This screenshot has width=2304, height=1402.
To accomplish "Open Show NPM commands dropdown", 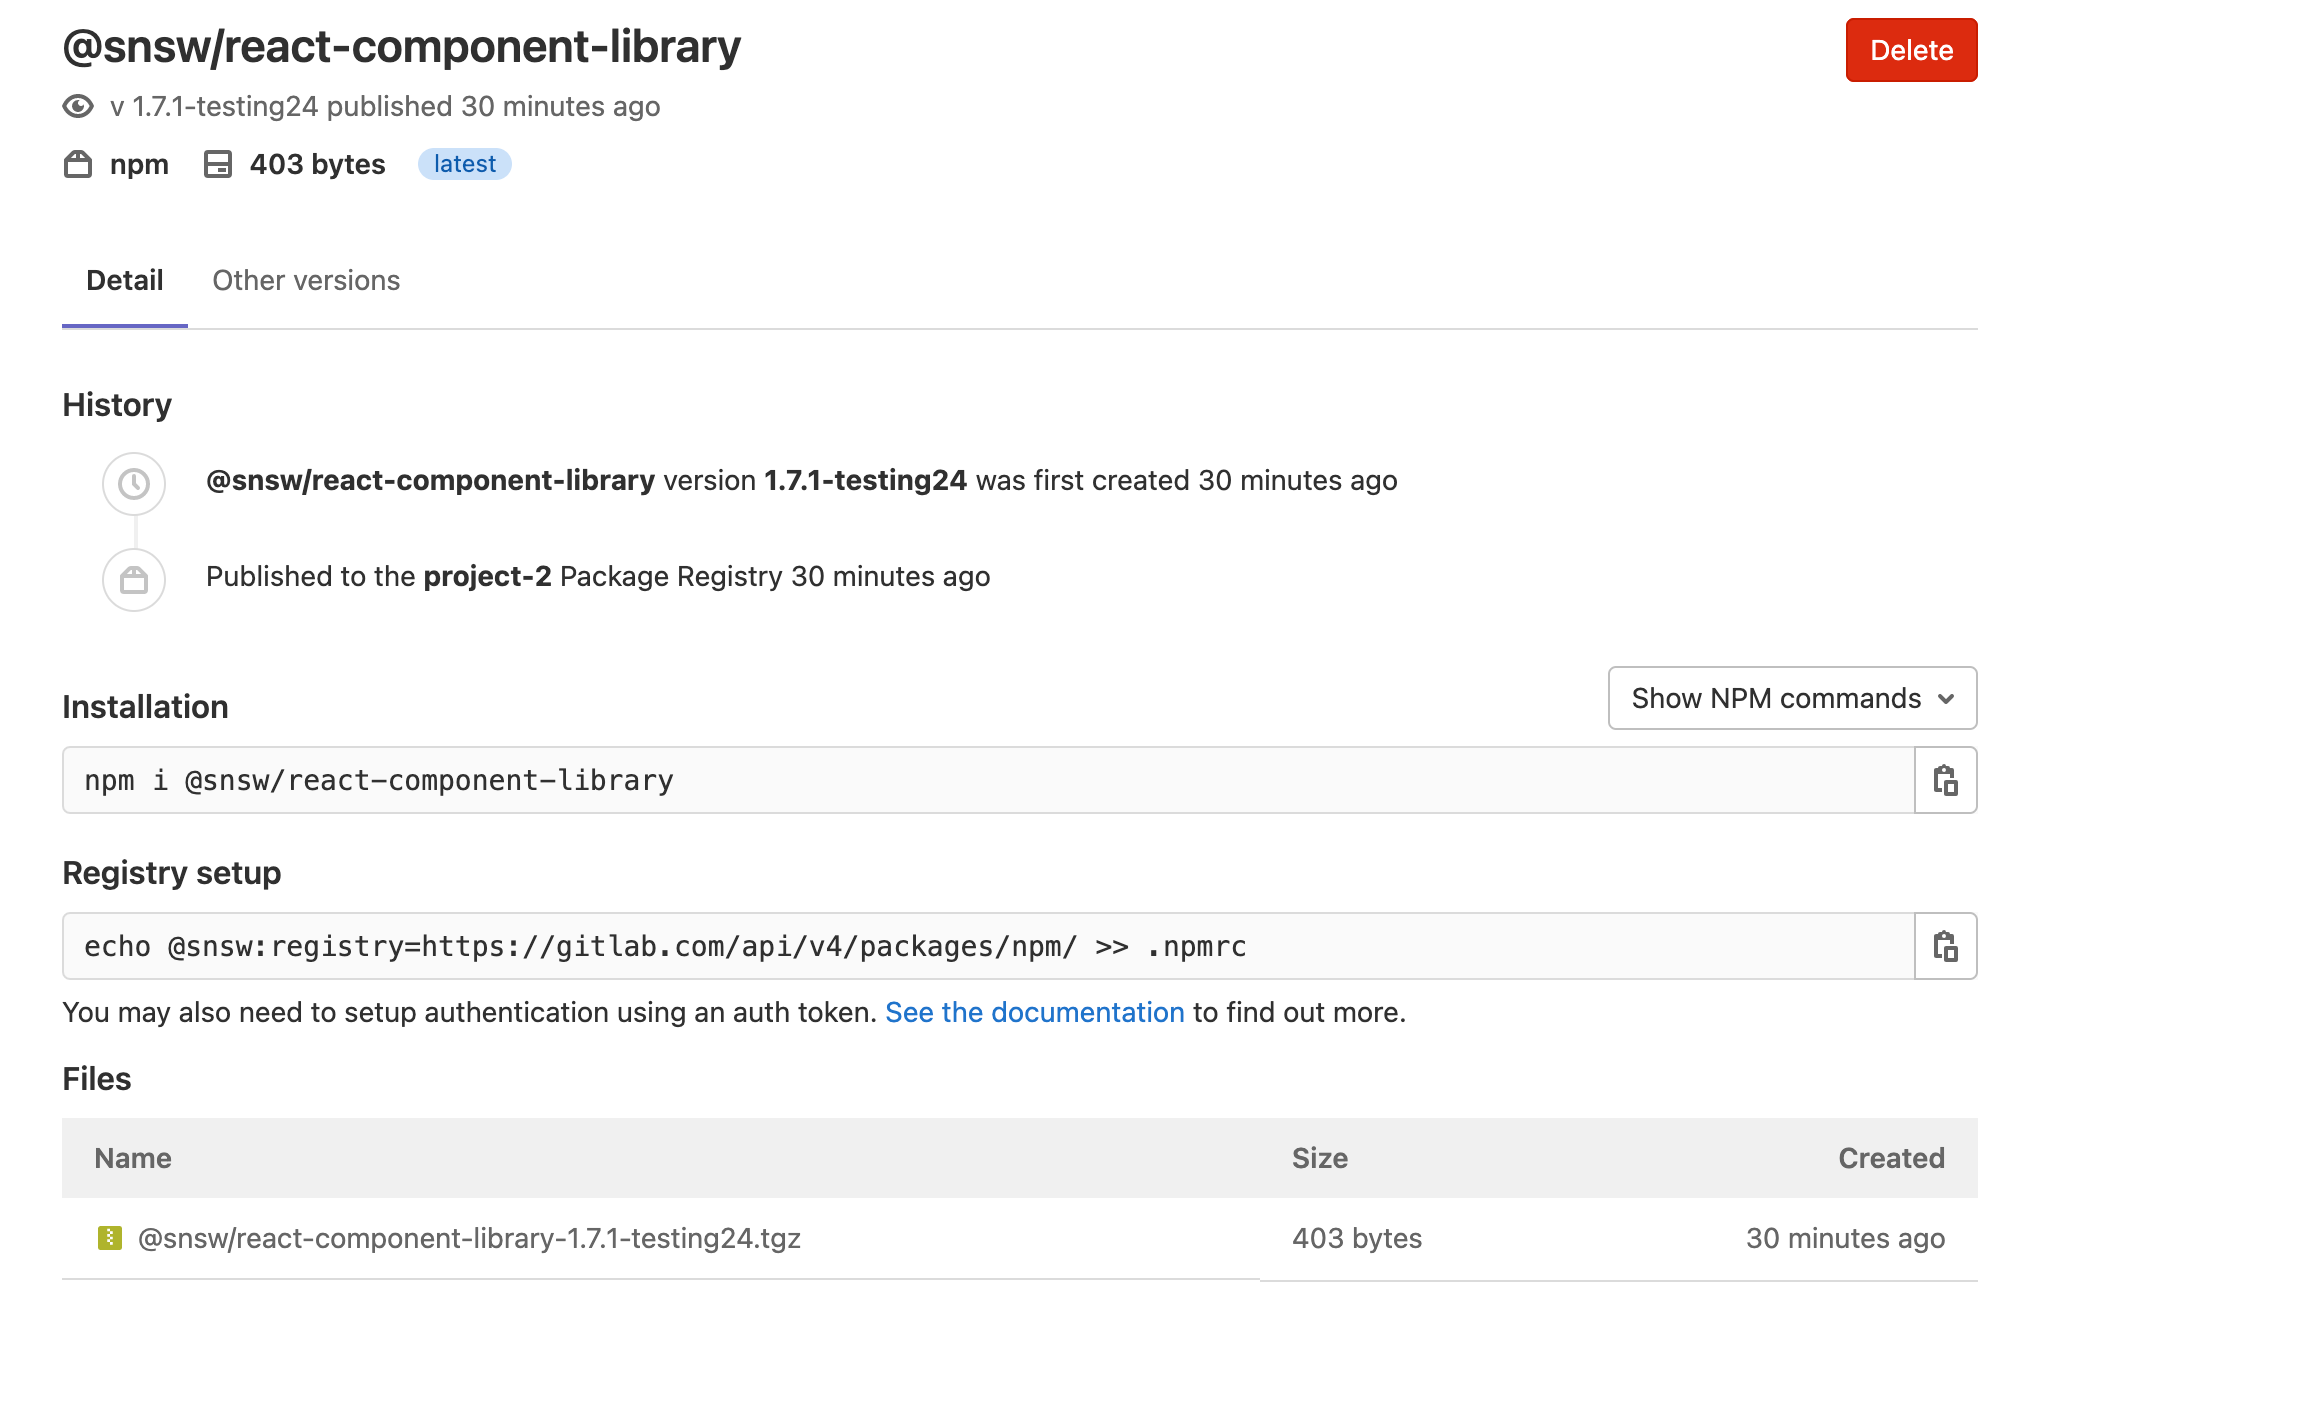I will click(x=1776, y=698).
